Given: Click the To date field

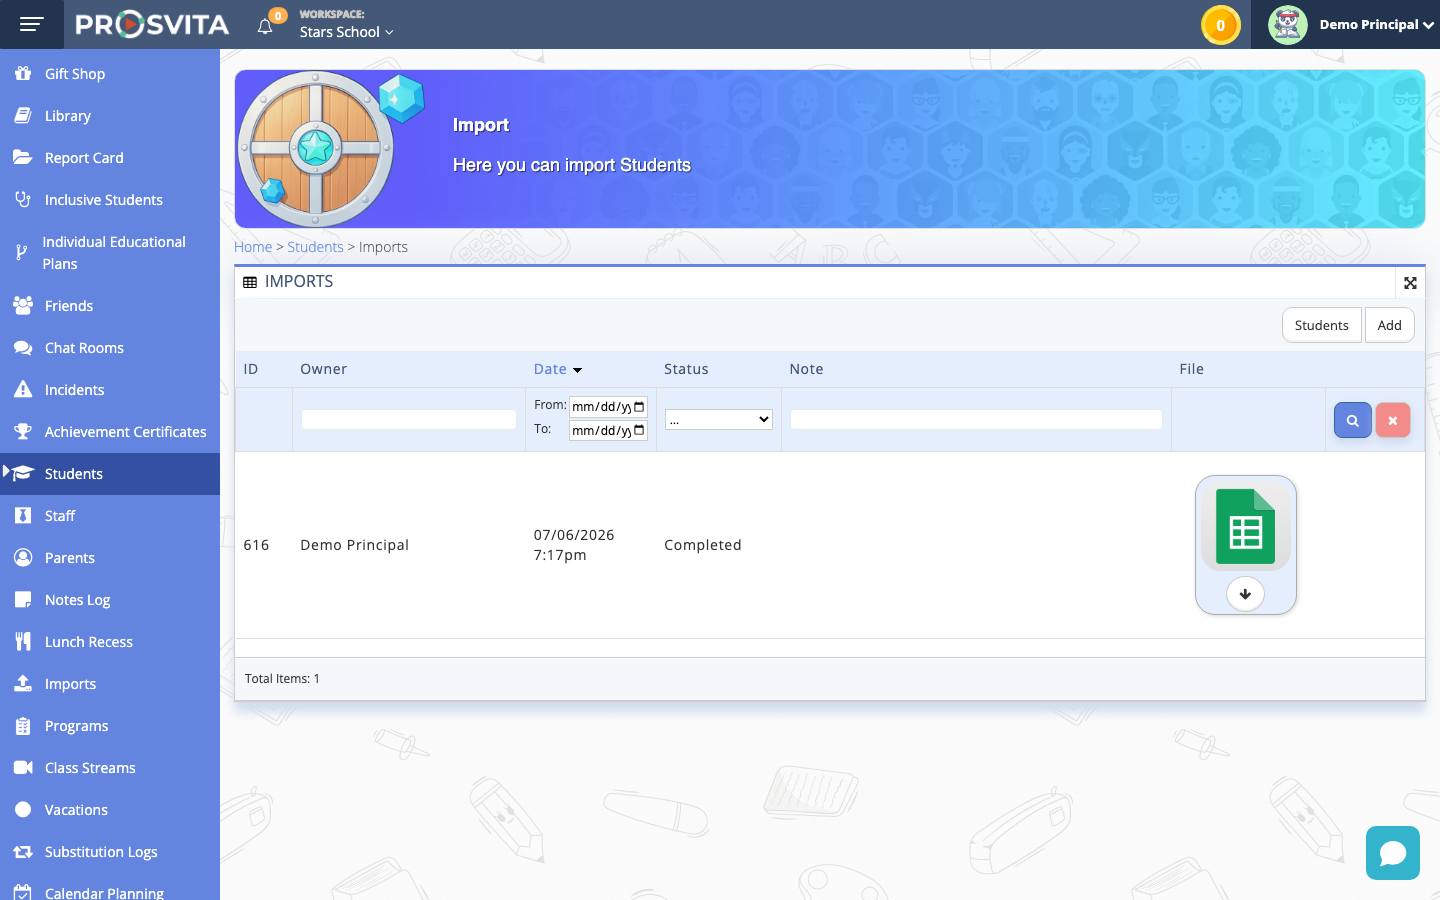Looking at the screenshot, I should pyautogui.click(x=608, y=431).
